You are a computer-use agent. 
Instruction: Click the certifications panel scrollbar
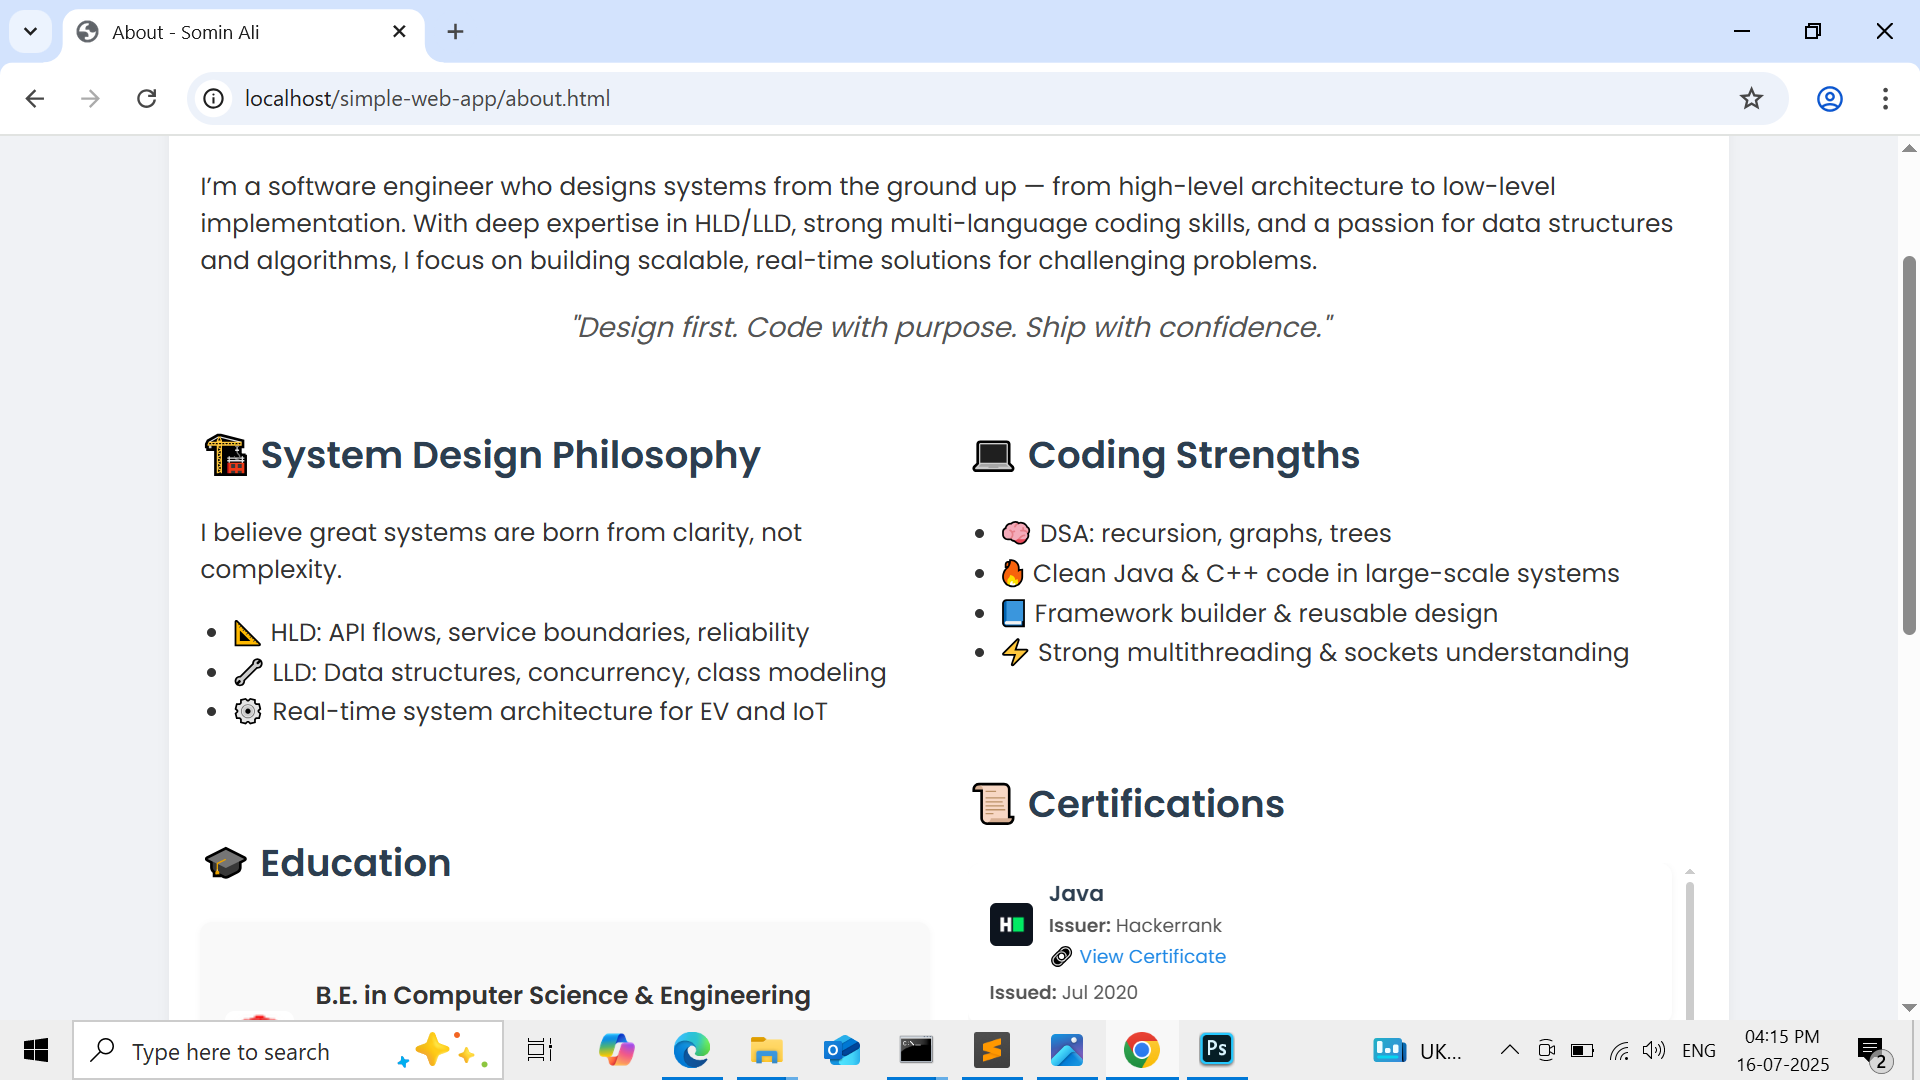coord(1689,945)
